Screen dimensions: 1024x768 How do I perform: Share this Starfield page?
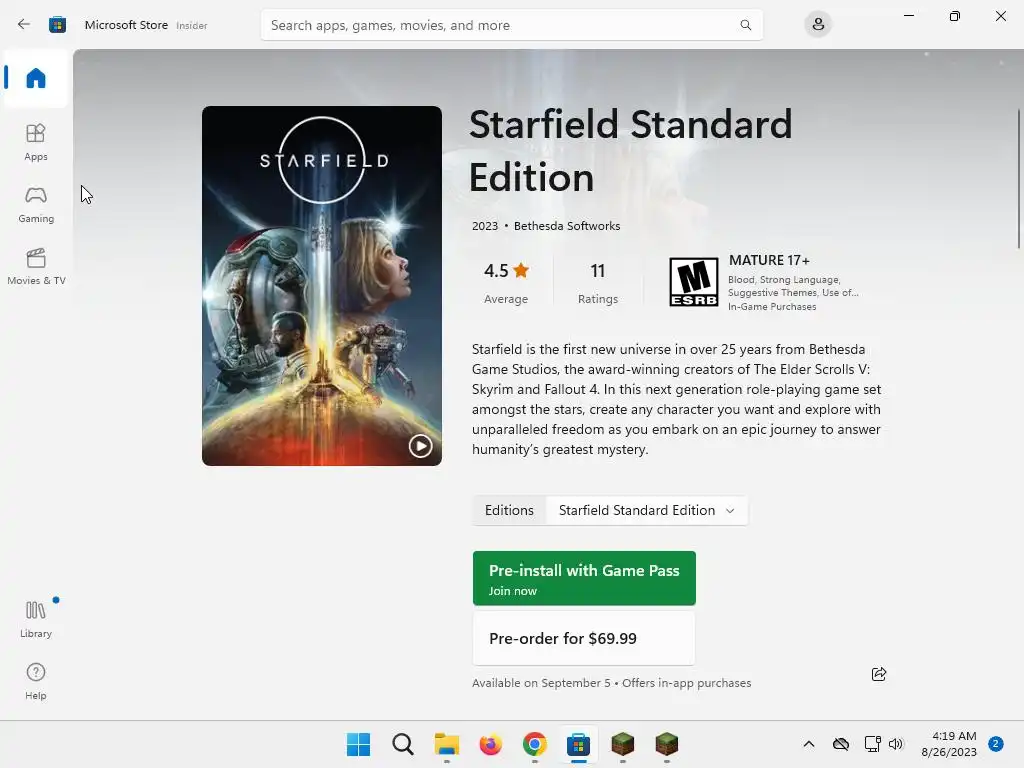pos(879,674)
